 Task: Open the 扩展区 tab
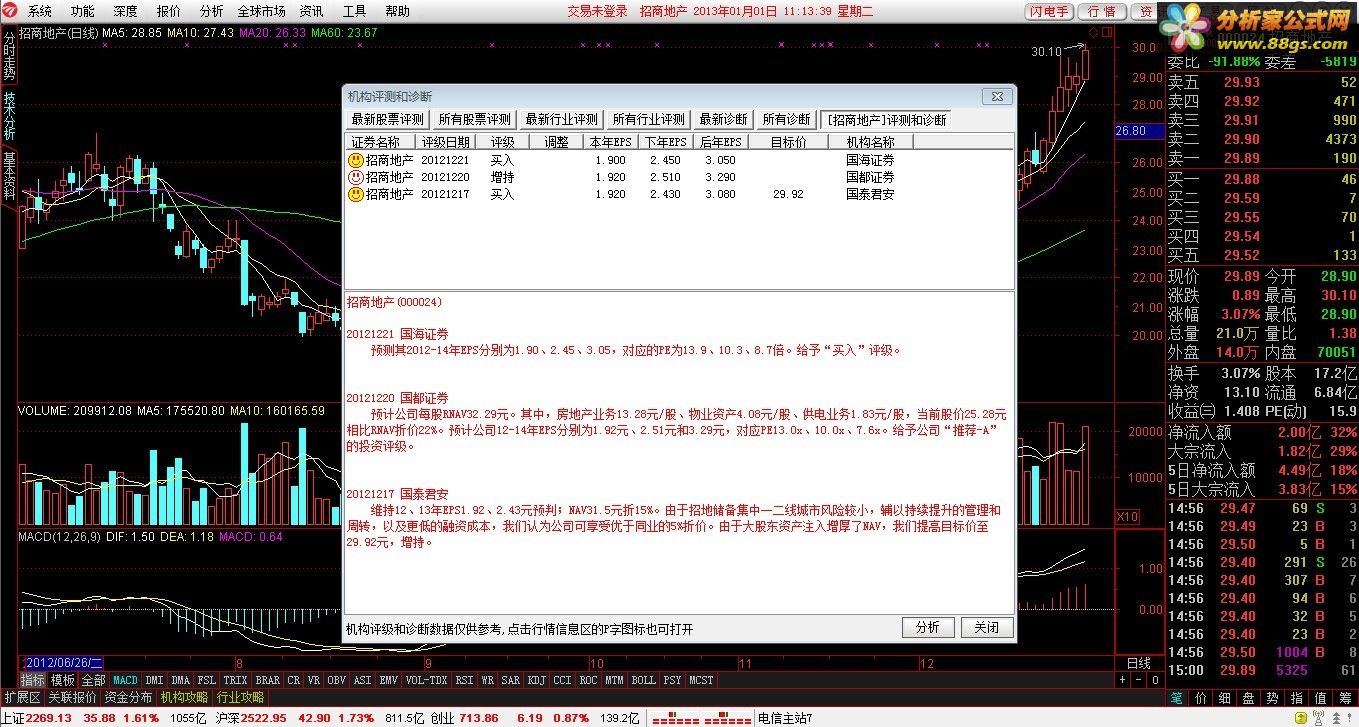click(x=22, y=697)
